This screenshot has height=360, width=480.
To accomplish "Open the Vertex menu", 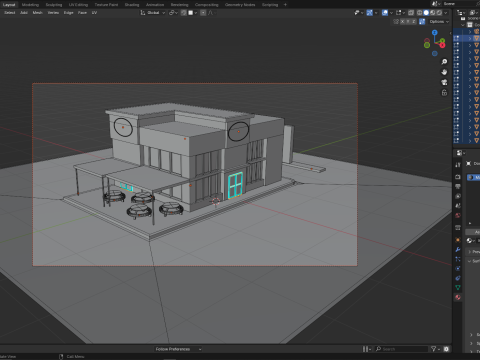I will [x=53, y=13].
